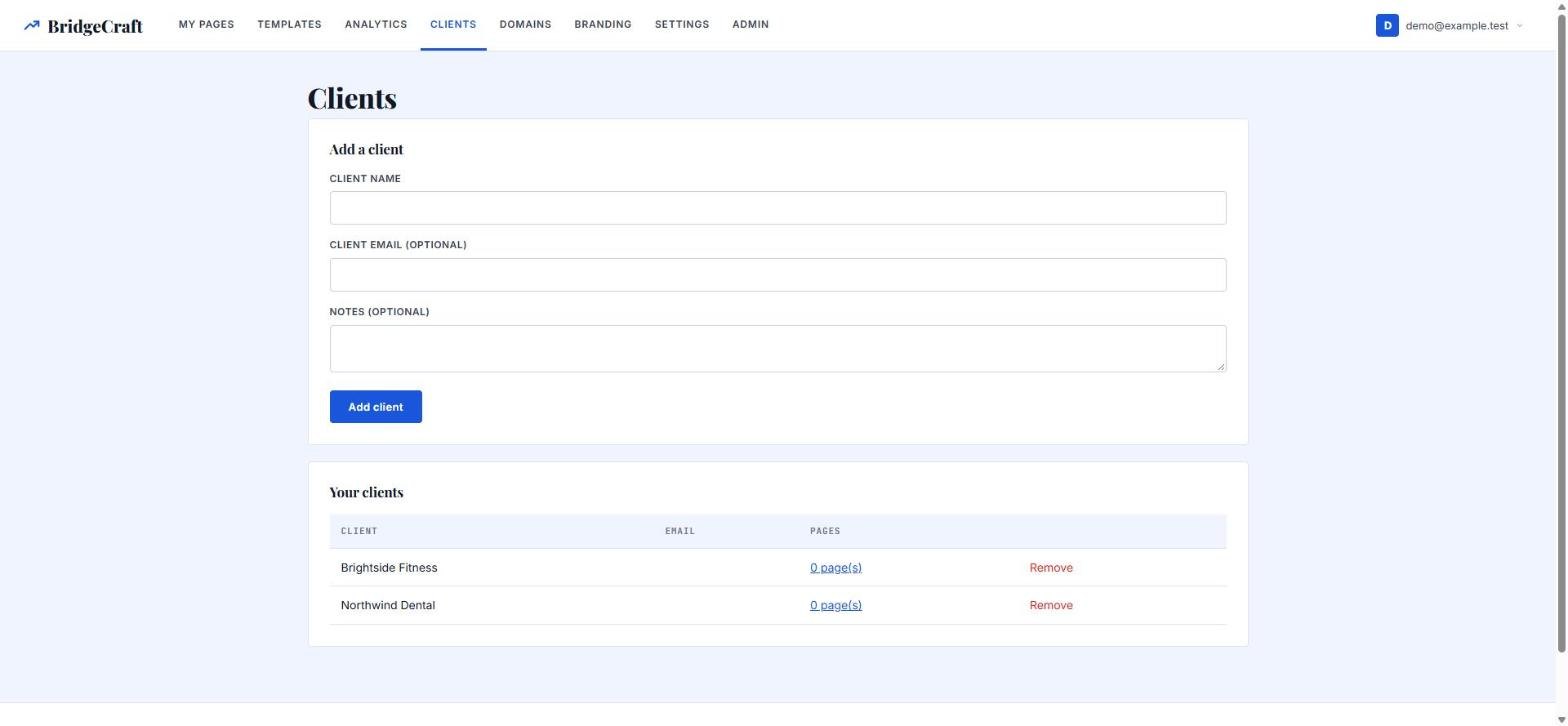
Task: Click the scrollbar down arrow
Action: pos(1562,720)
